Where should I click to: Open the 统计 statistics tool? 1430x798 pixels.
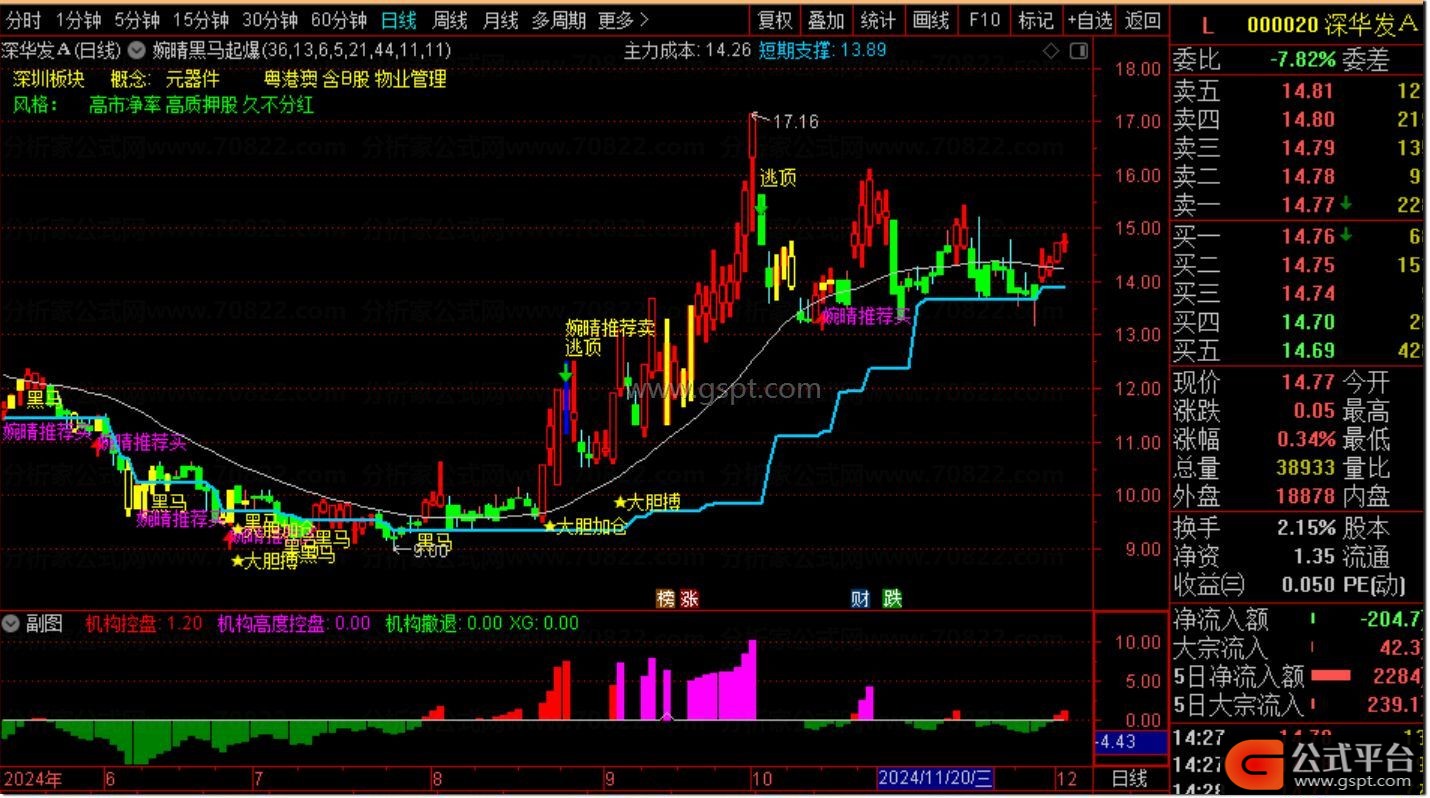(878, 19)
